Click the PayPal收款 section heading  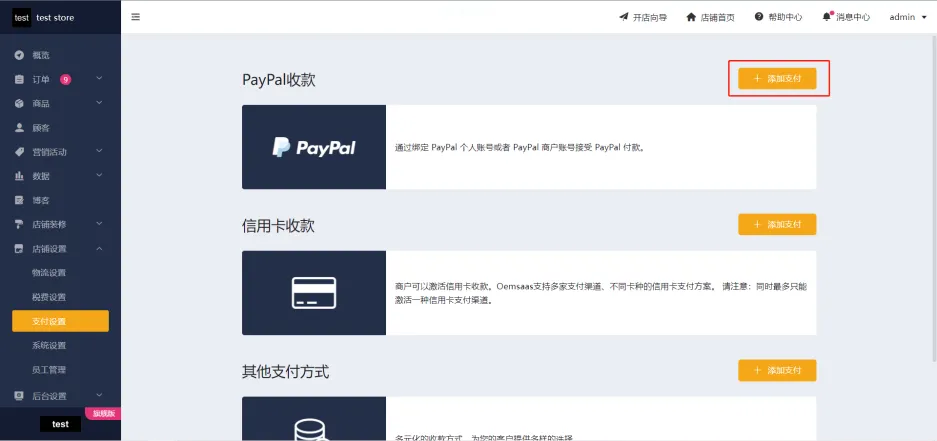pyautogui.click(x=278, y=80)
